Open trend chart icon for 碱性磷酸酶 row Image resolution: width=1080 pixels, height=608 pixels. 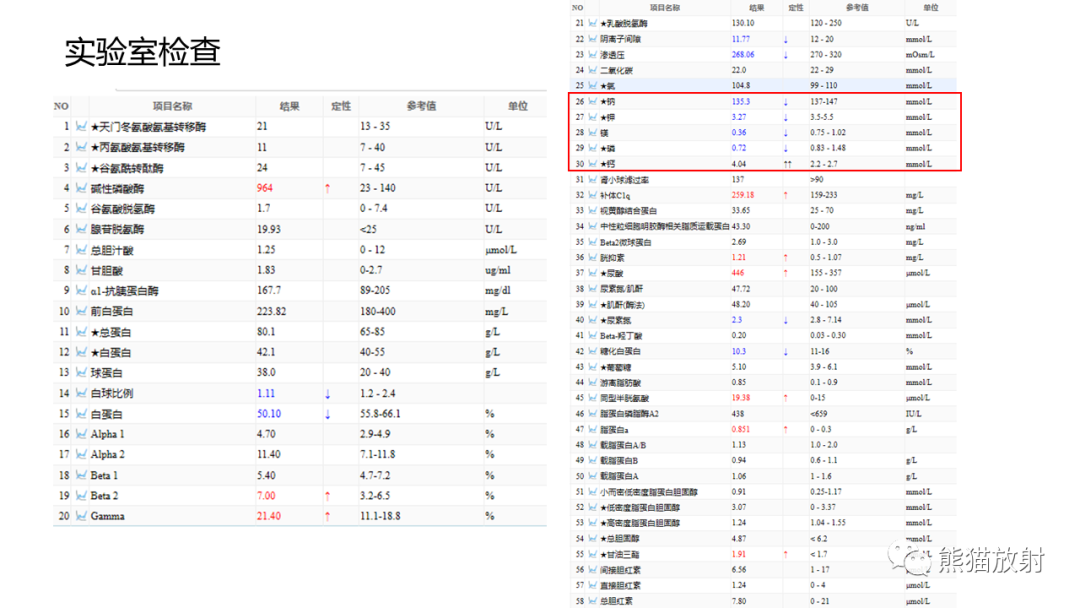pyautogui.click(x=81, y=188)
